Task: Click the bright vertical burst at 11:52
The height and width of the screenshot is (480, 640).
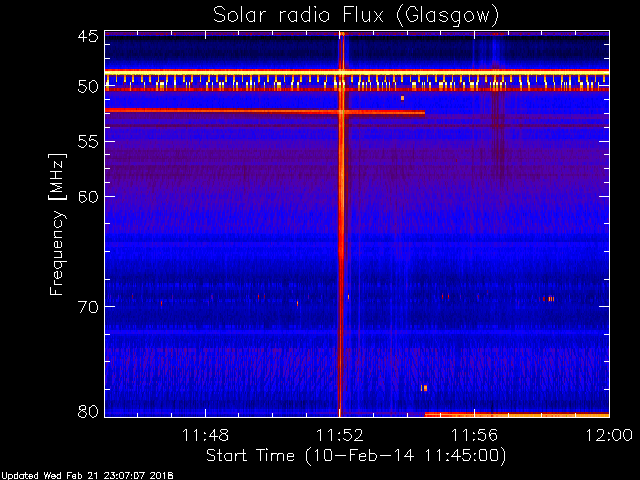Action: coord(341,224)
